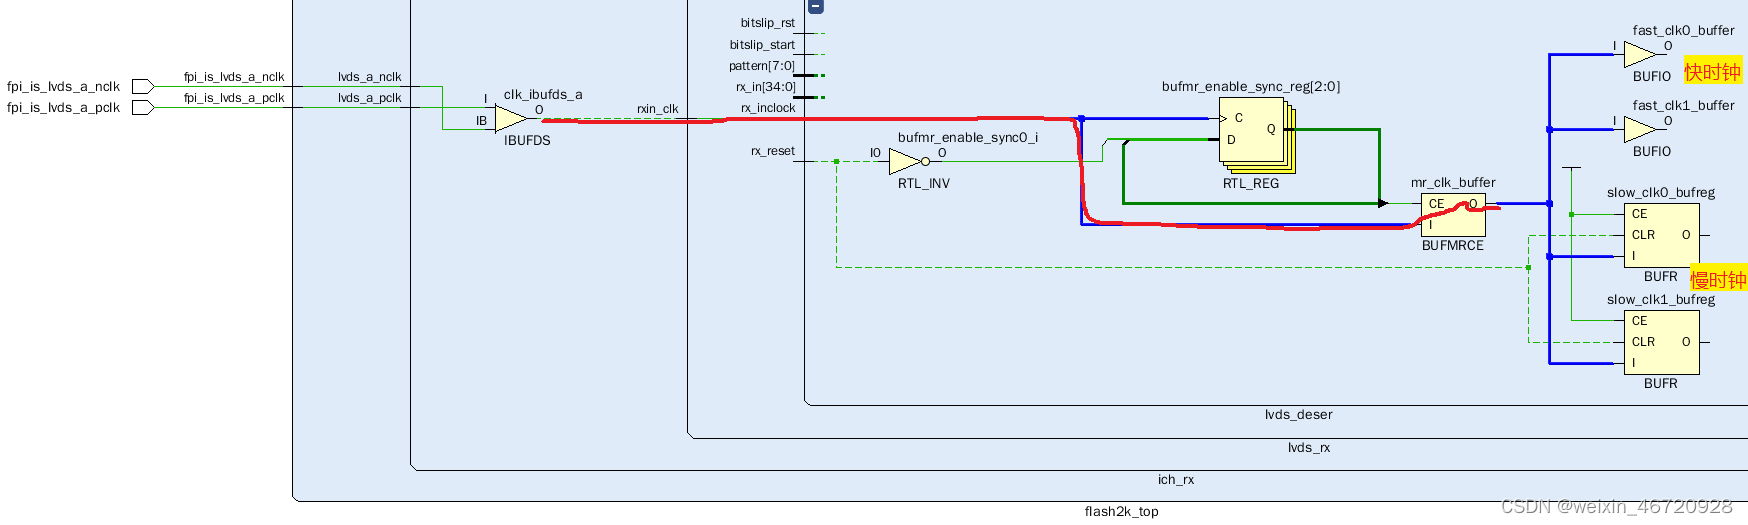Click the bufmr_enable_sync_reg[2:0] instance name
The height and width of the screenshot is (525, 1748).
(1251, 87)
